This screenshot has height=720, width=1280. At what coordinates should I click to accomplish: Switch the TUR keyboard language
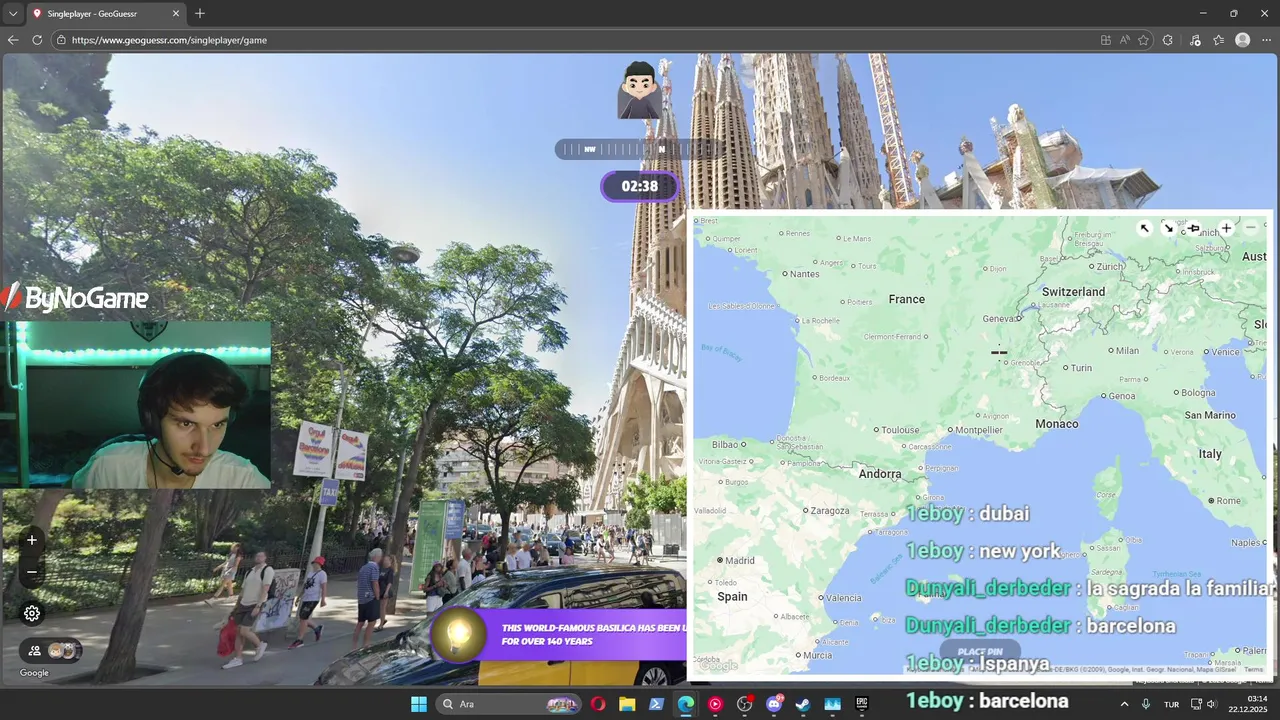pos(1171,704)
